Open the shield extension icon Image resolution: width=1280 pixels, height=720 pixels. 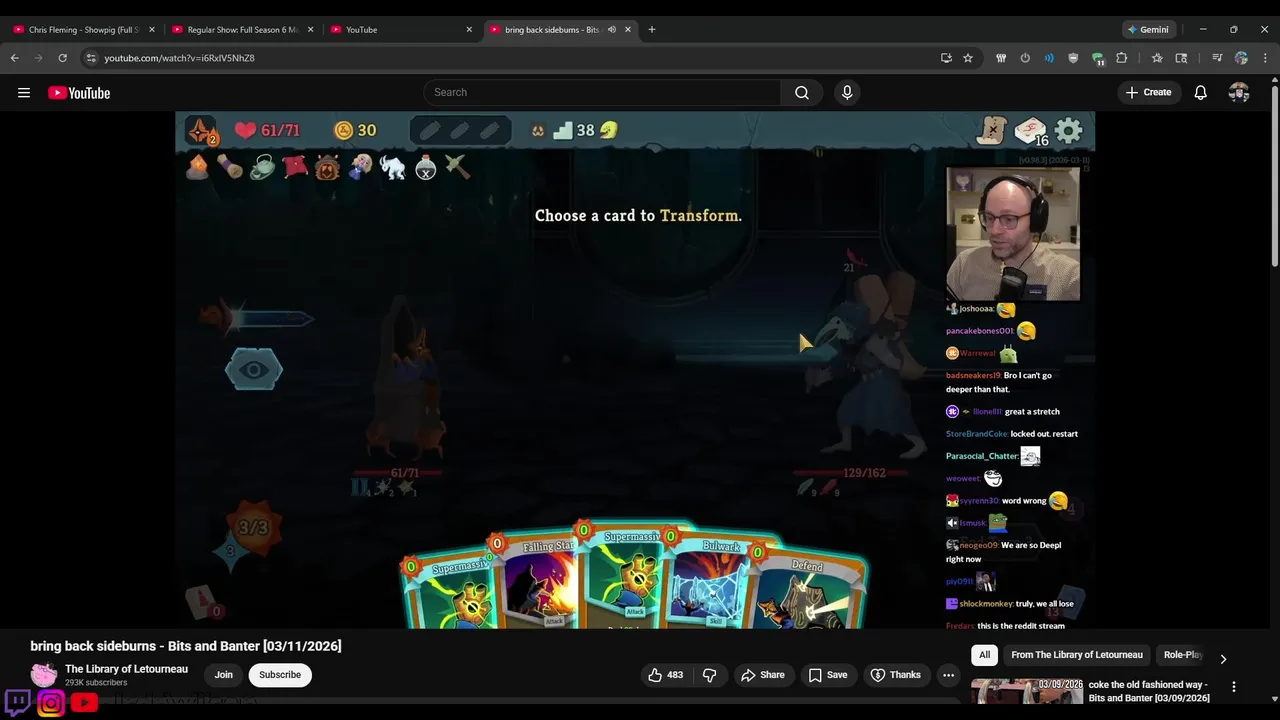(x=1074, y=58)
